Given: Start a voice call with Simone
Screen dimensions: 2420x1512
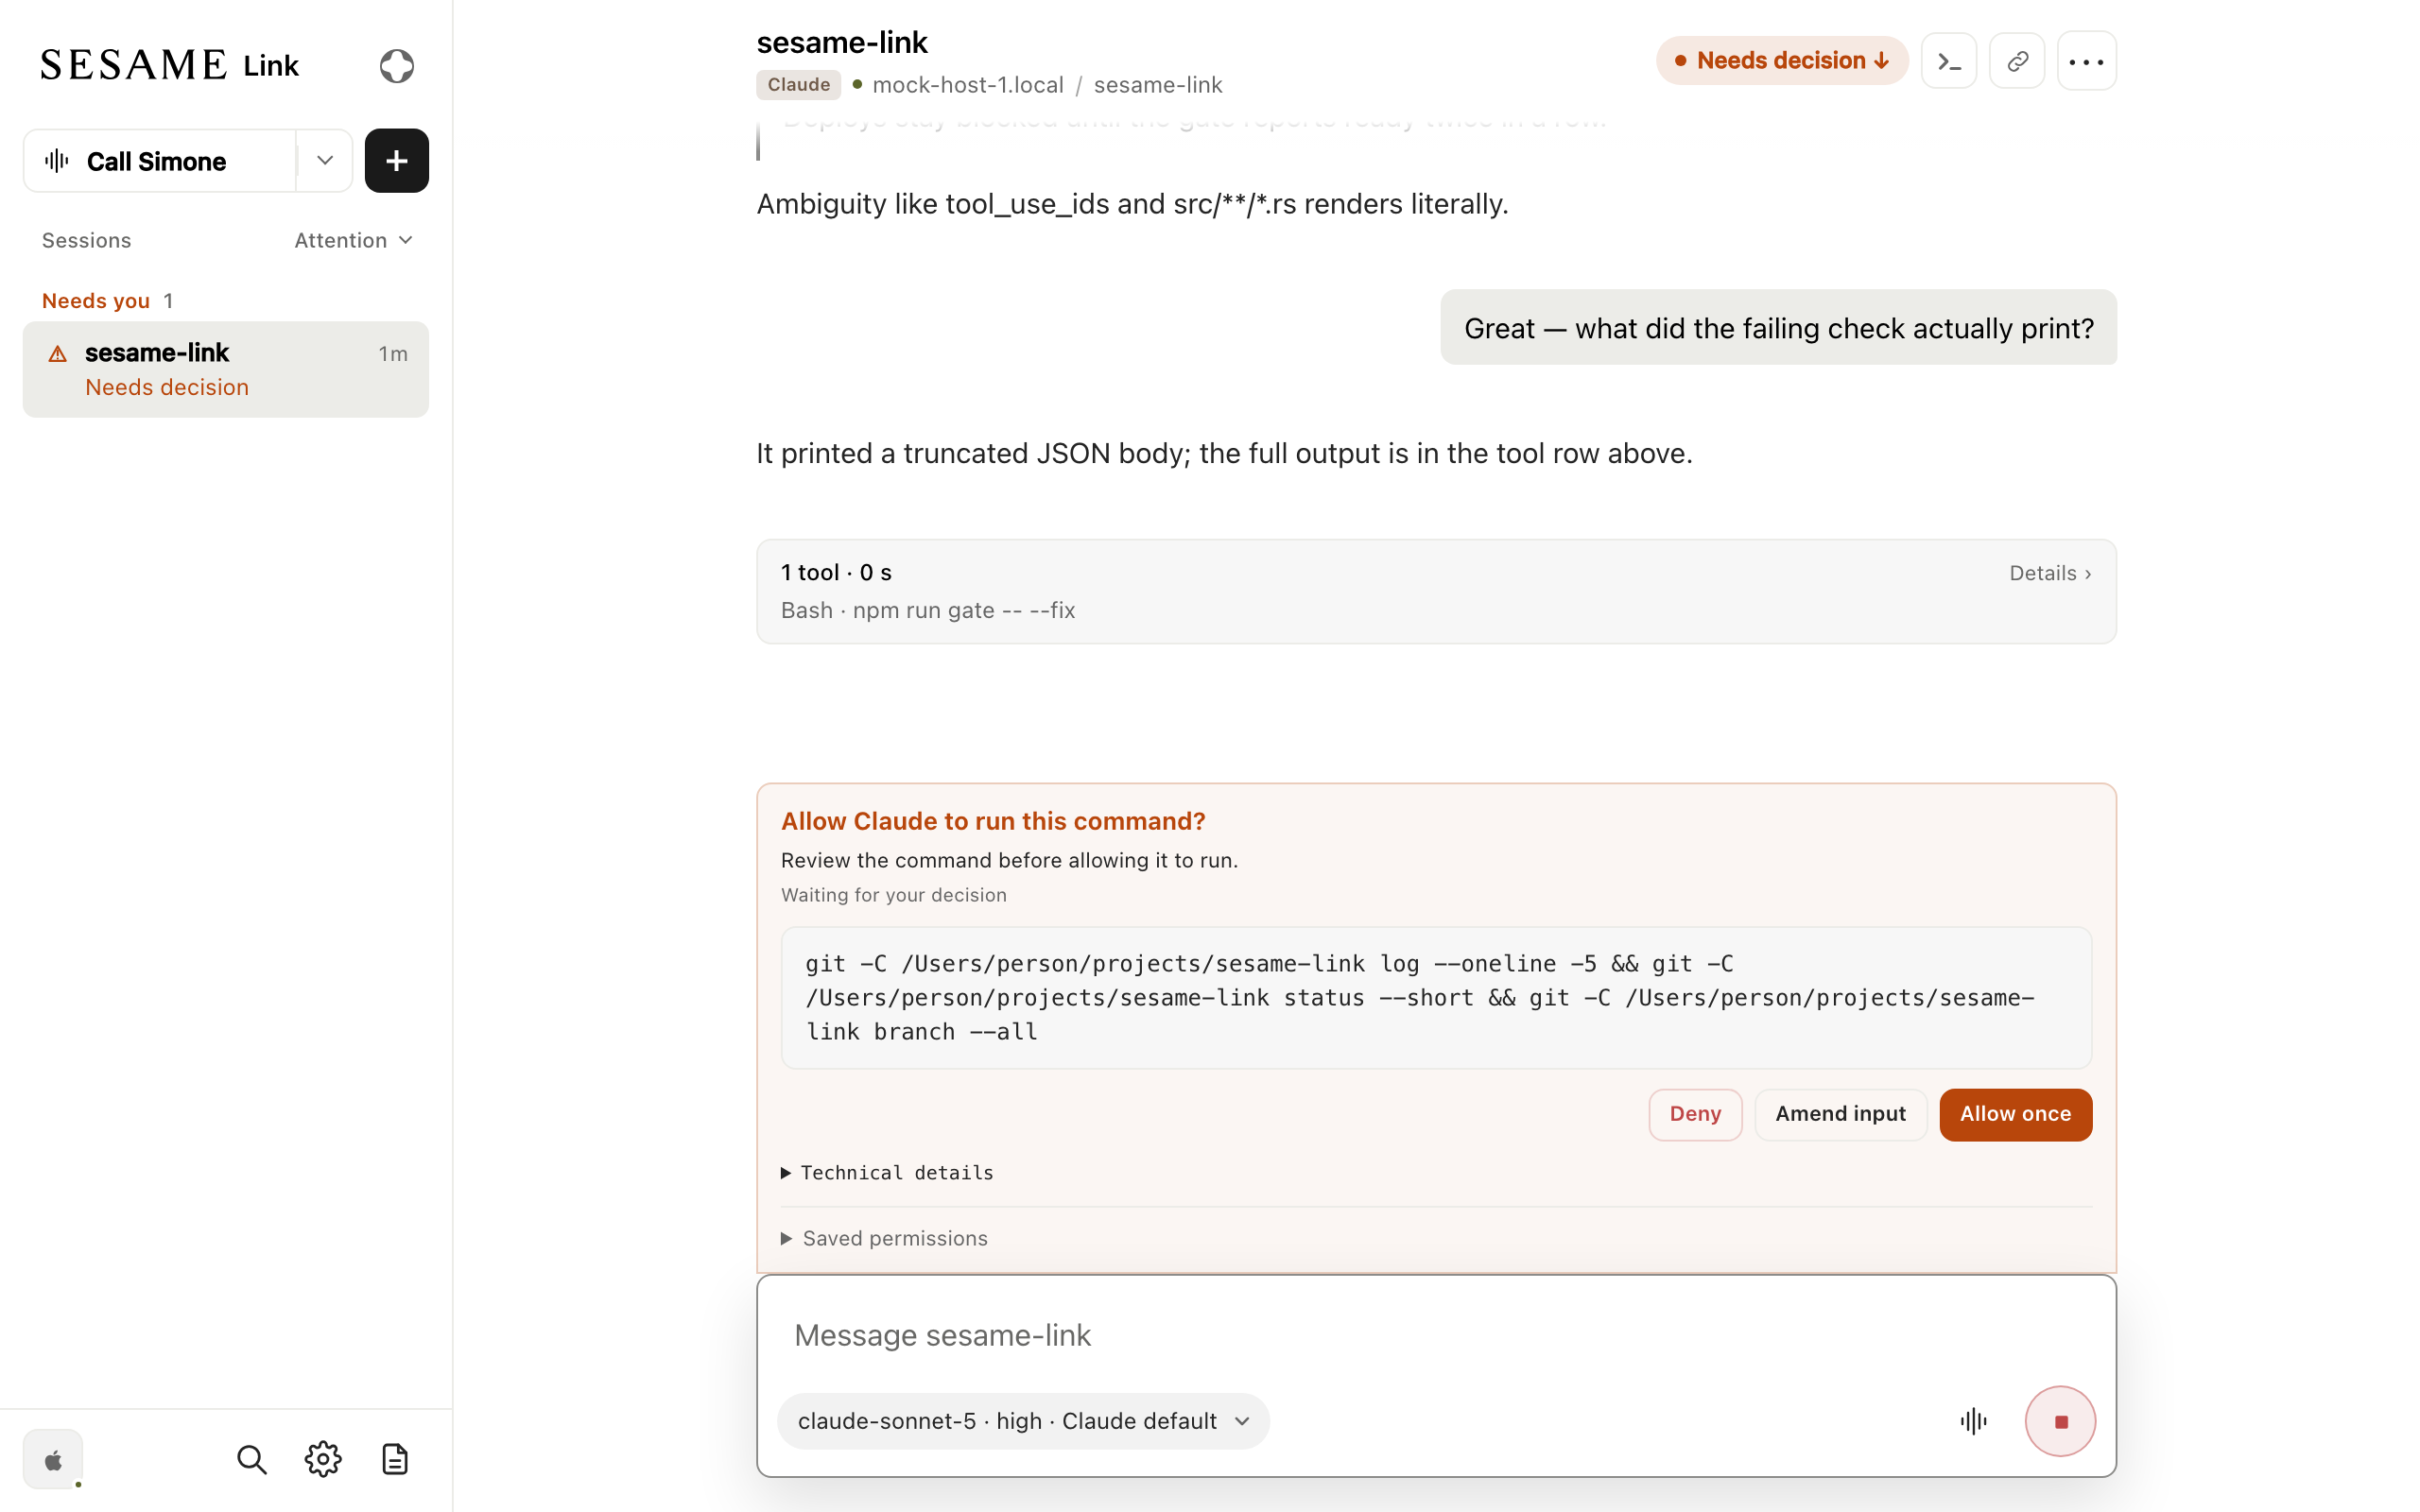Looking at the screenshot, I should coord(160,161).
